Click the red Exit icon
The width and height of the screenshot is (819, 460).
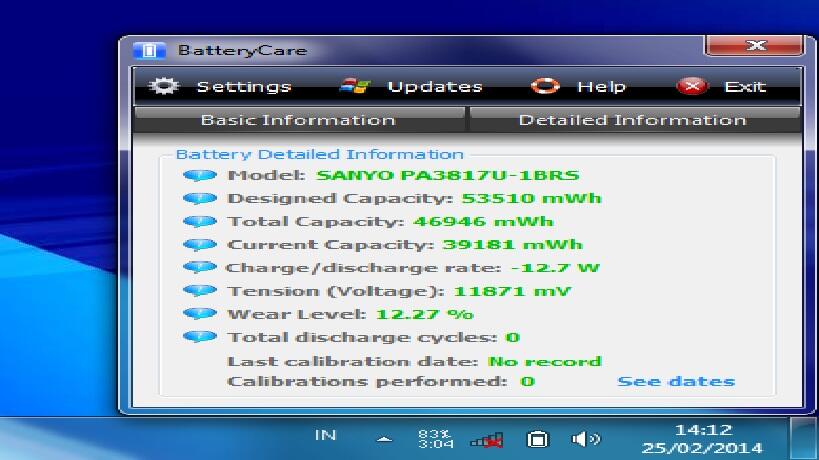[692, 86]
